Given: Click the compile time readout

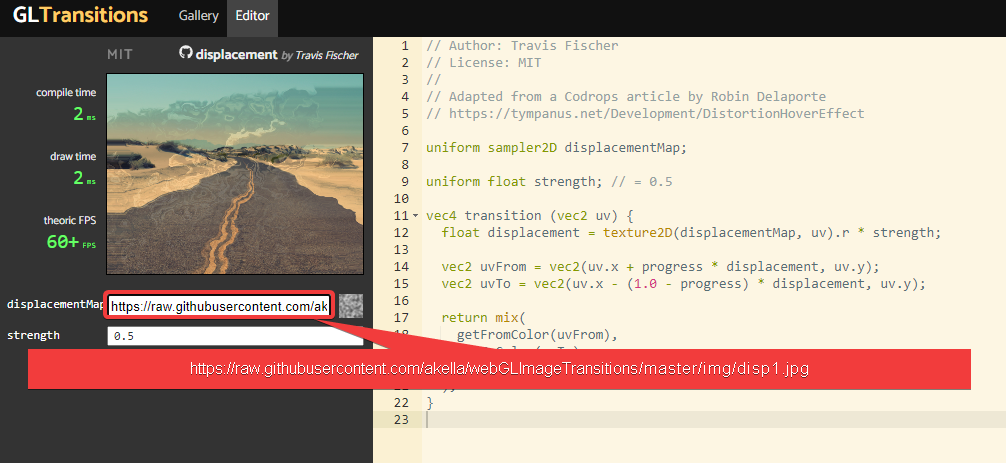Looking at the screenshot, I should click(x=66, y=105).
